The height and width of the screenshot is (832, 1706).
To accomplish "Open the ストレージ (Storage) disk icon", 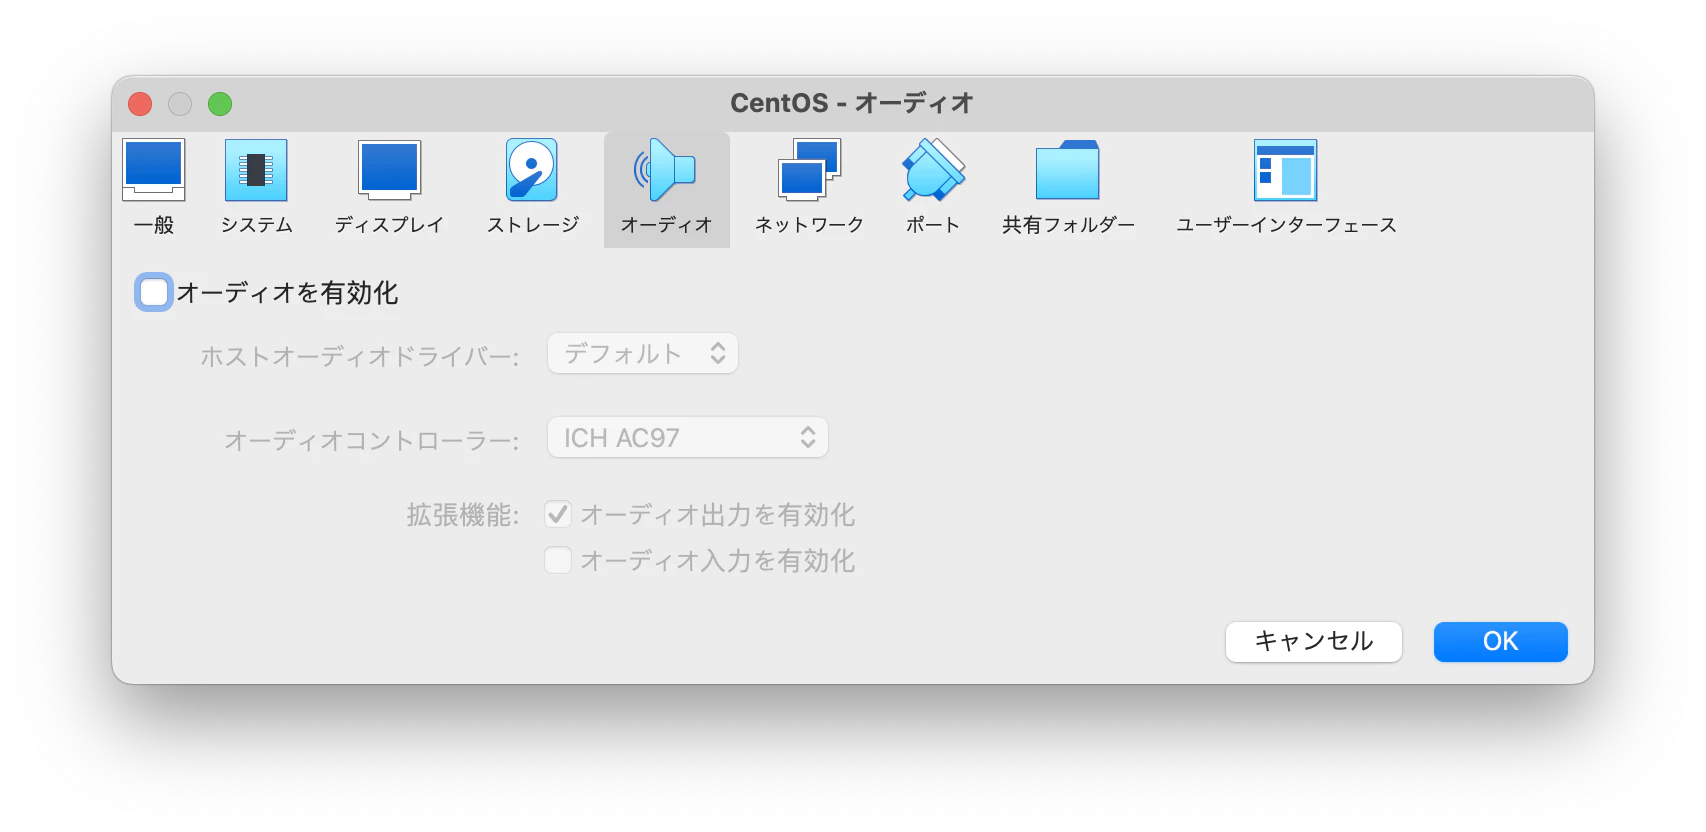I will pyautogui.click(x=532, y=170).
